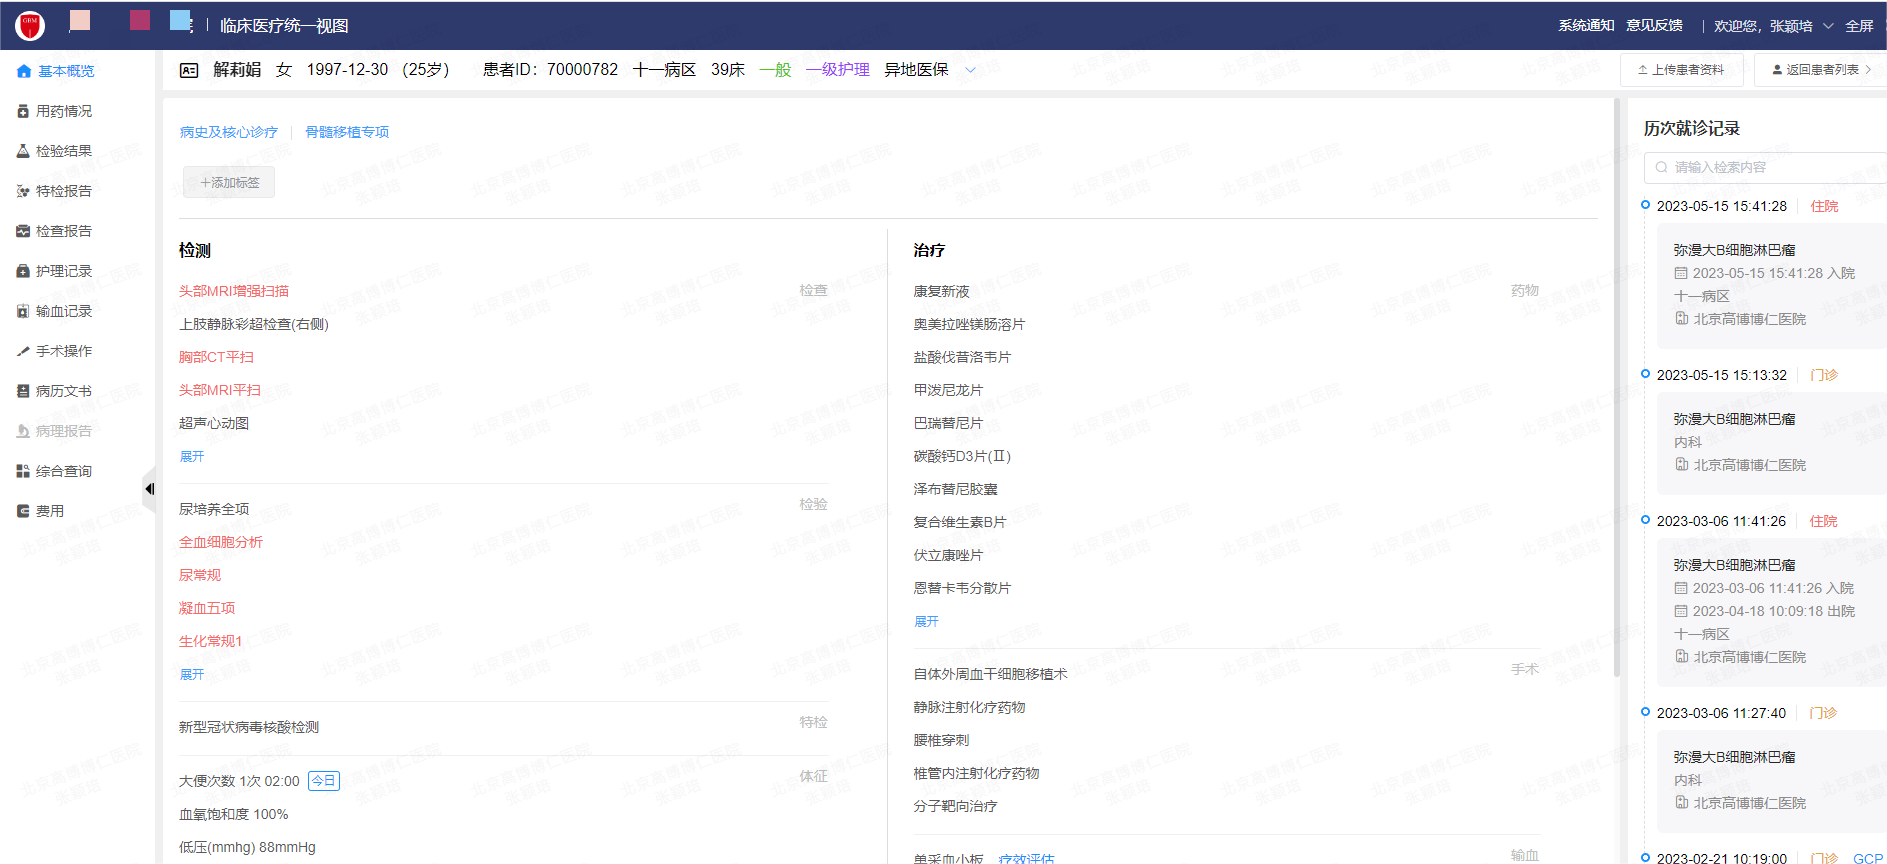Click the 费用 wallet icon

click(23, 511)
